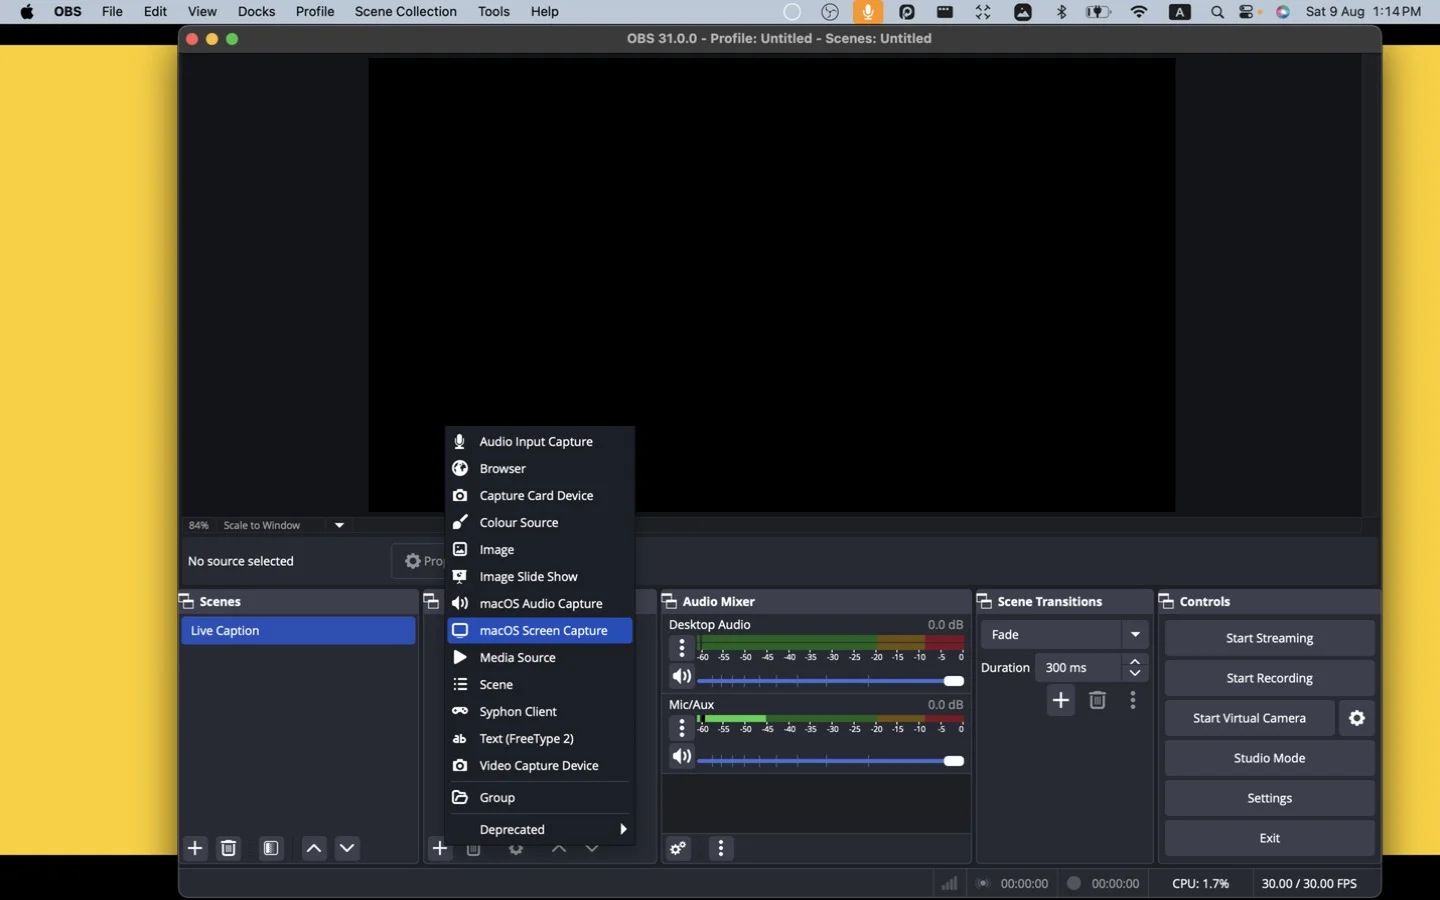
Task: Choose Text (FreeType 2) from menu
Action: click(x=540, y=739)
